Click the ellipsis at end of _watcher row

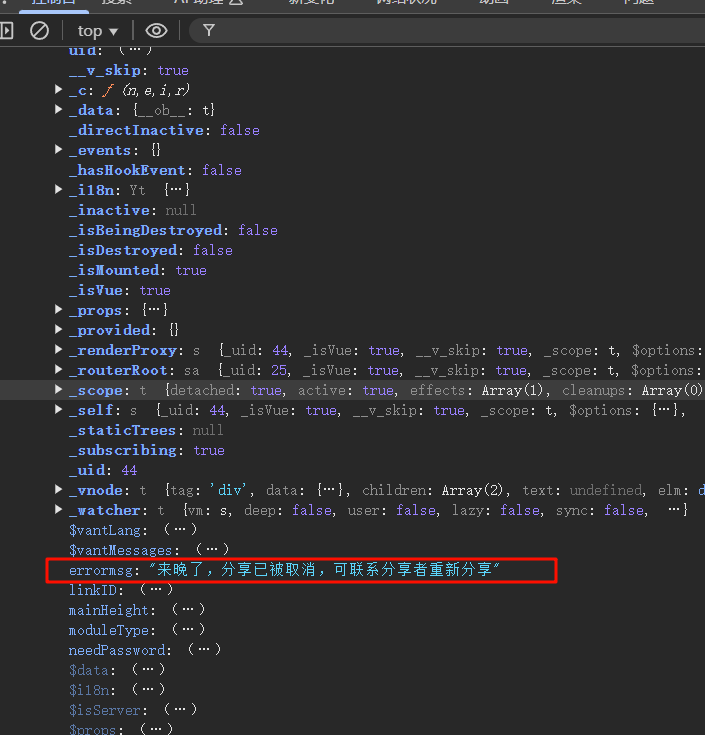tap(674, 510)
